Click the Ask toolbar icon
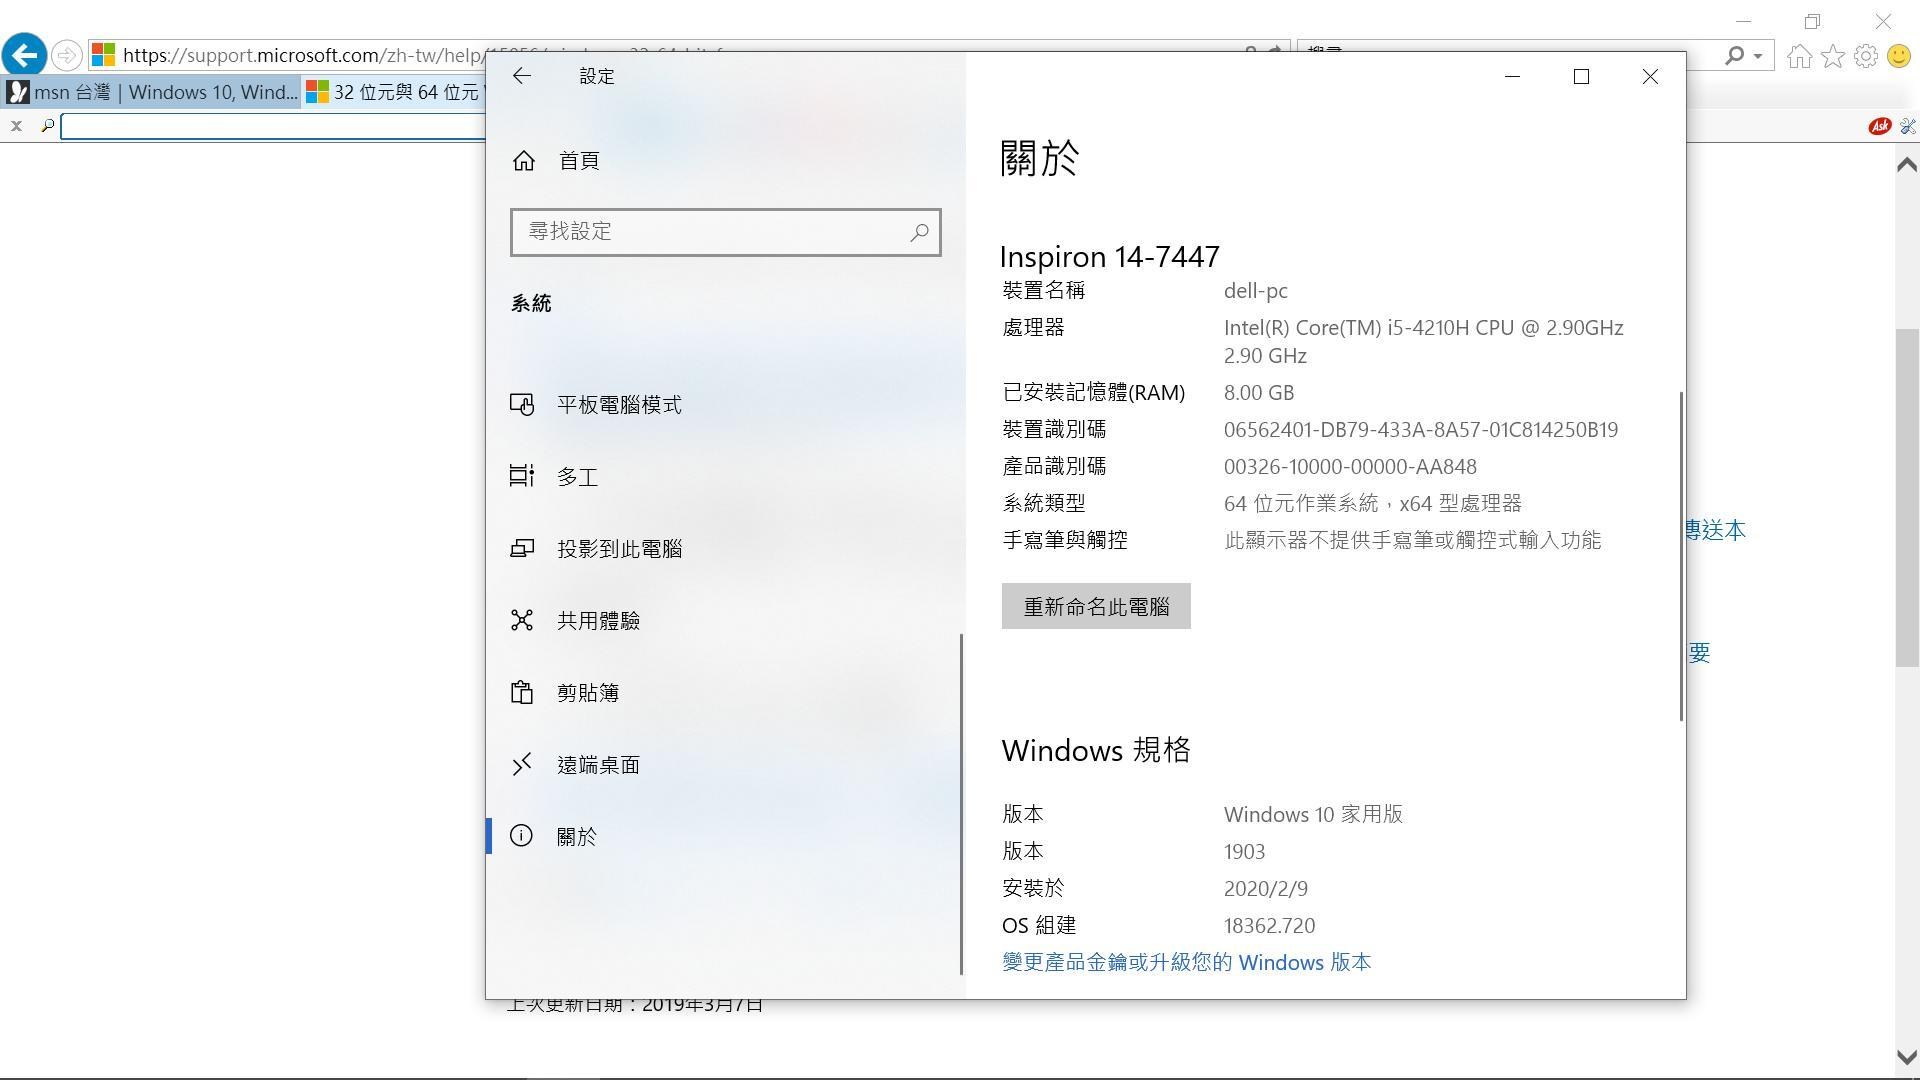 click(x=1879, y=126)
